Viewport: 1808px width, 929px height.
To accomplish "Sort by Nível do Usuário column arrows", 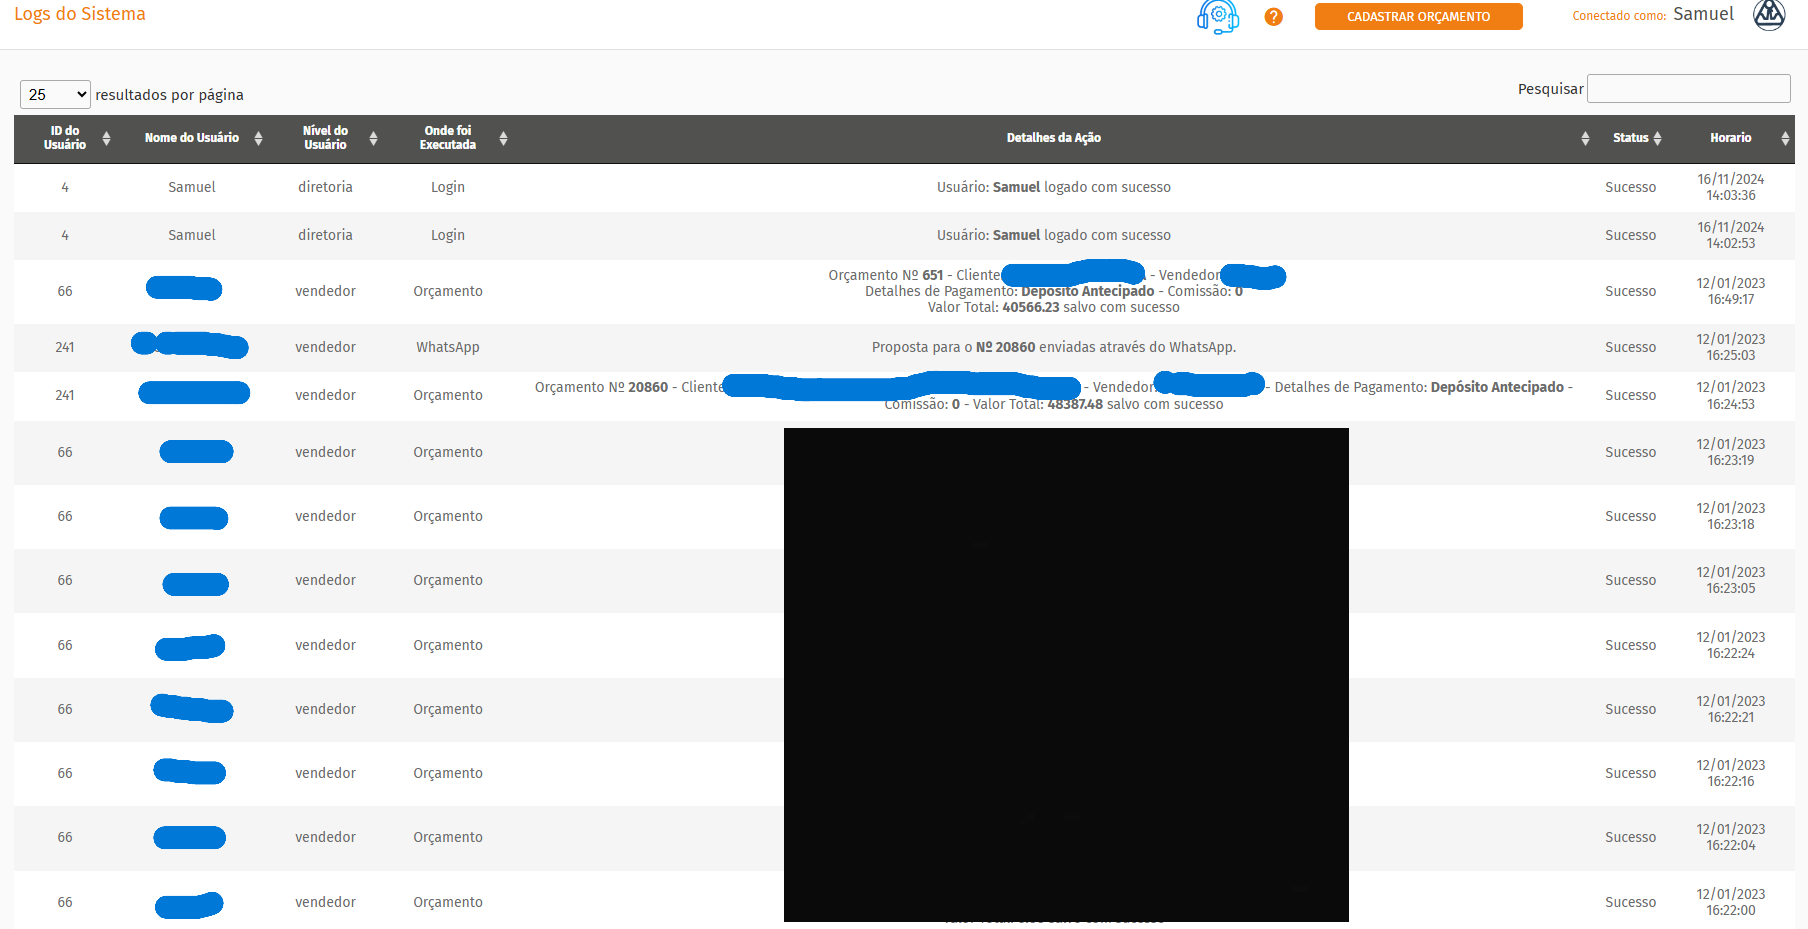I will pyautogui.click(x=373, y=138).
